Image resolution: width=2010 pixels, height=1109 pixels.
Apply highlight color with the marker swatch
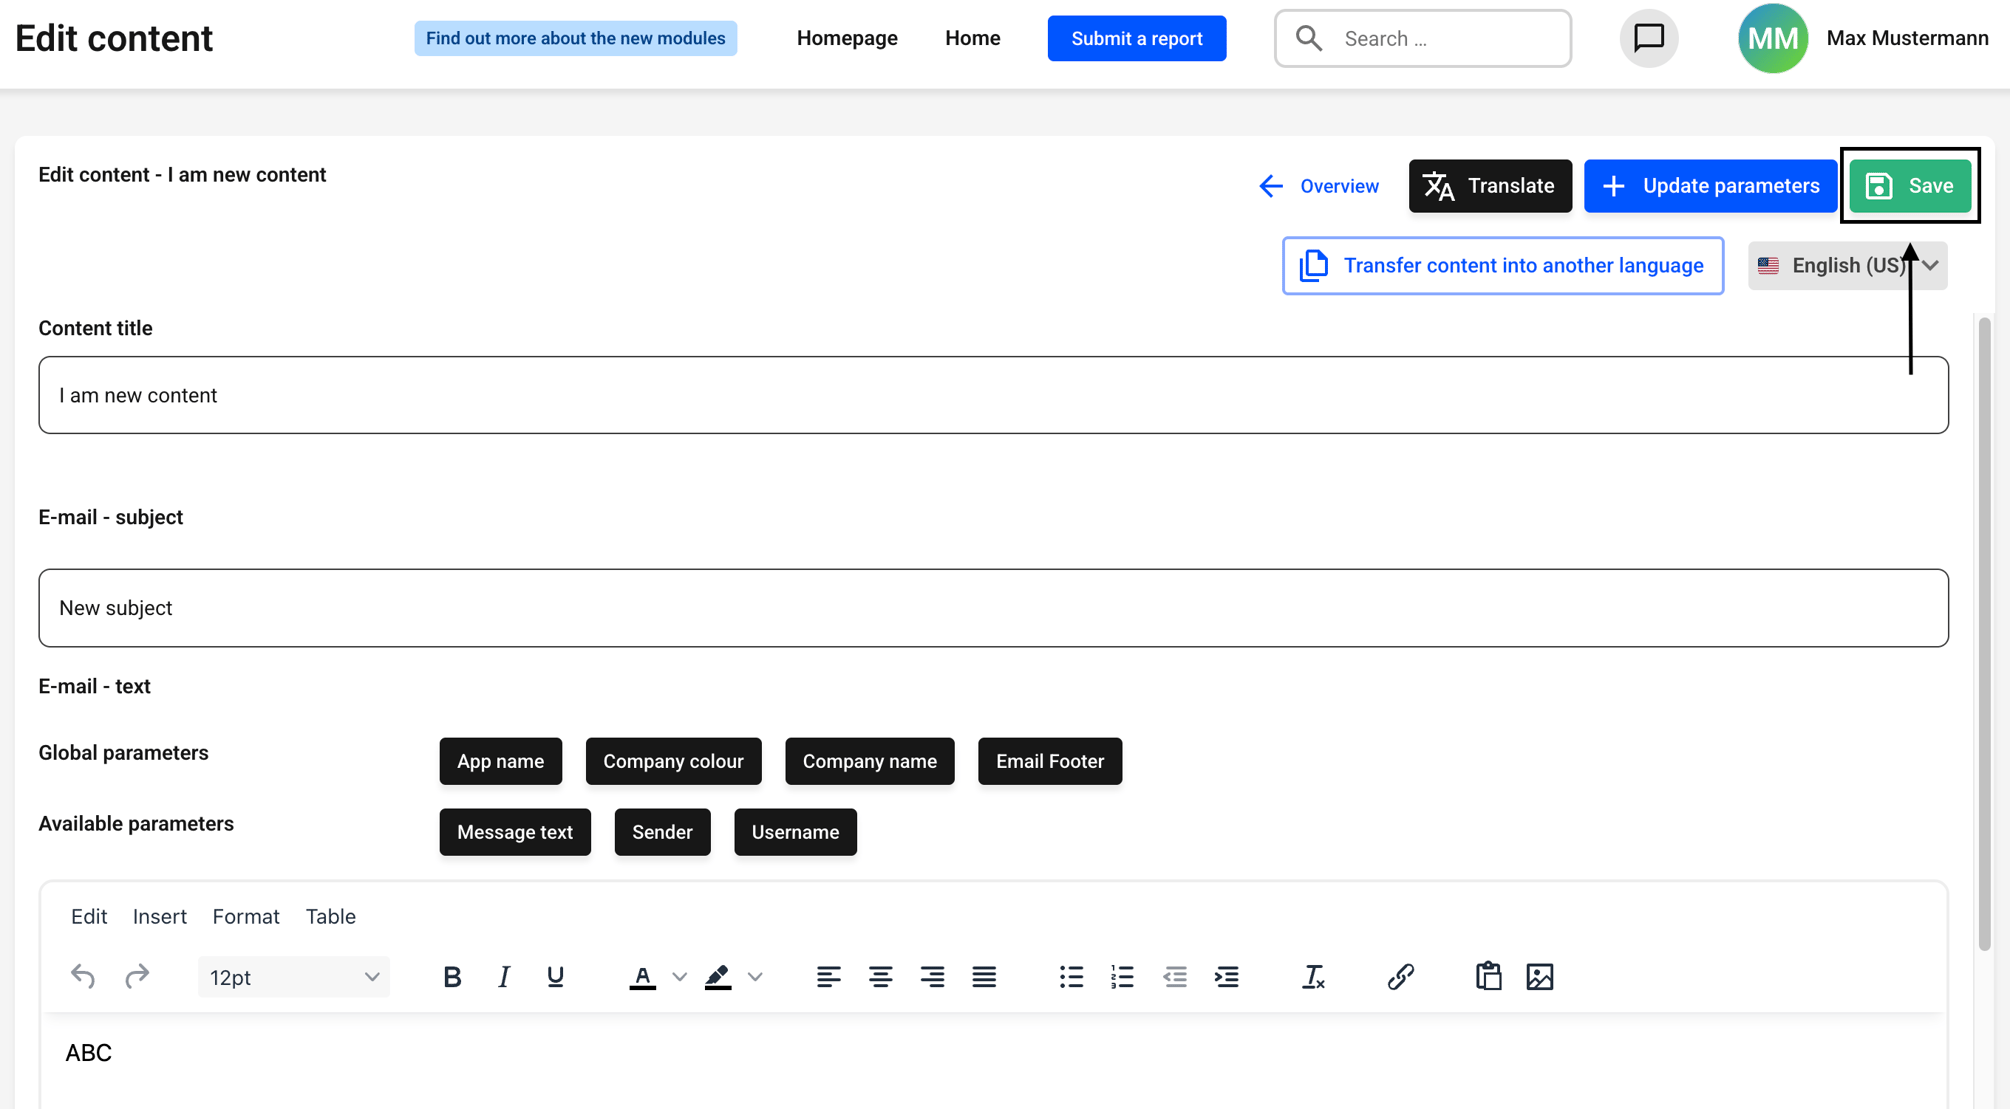718,977
